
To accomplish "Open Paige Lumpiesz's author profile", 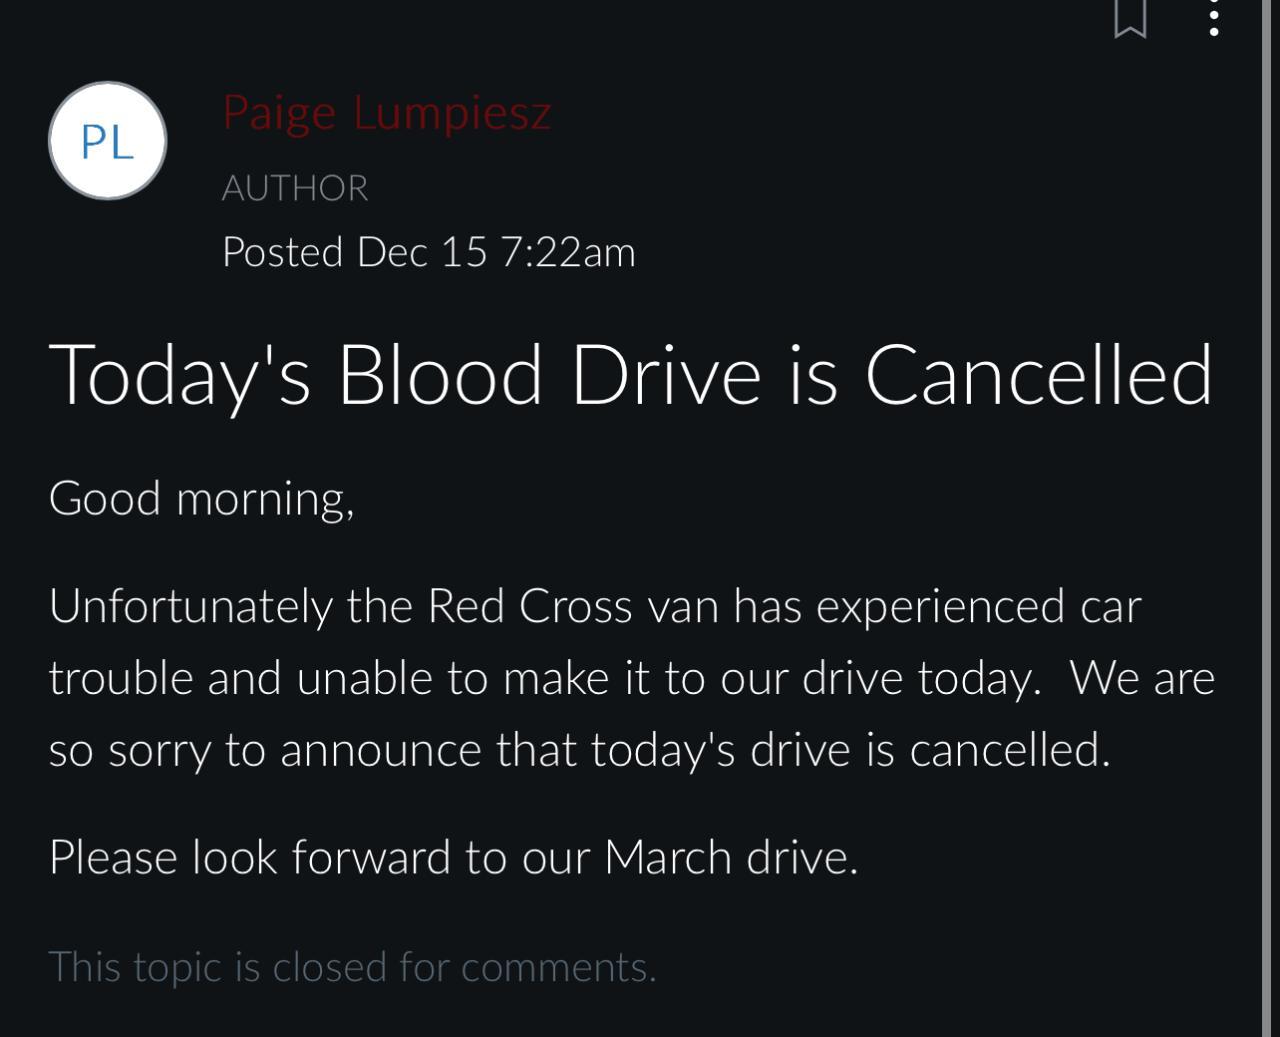I will coord(386,112).
